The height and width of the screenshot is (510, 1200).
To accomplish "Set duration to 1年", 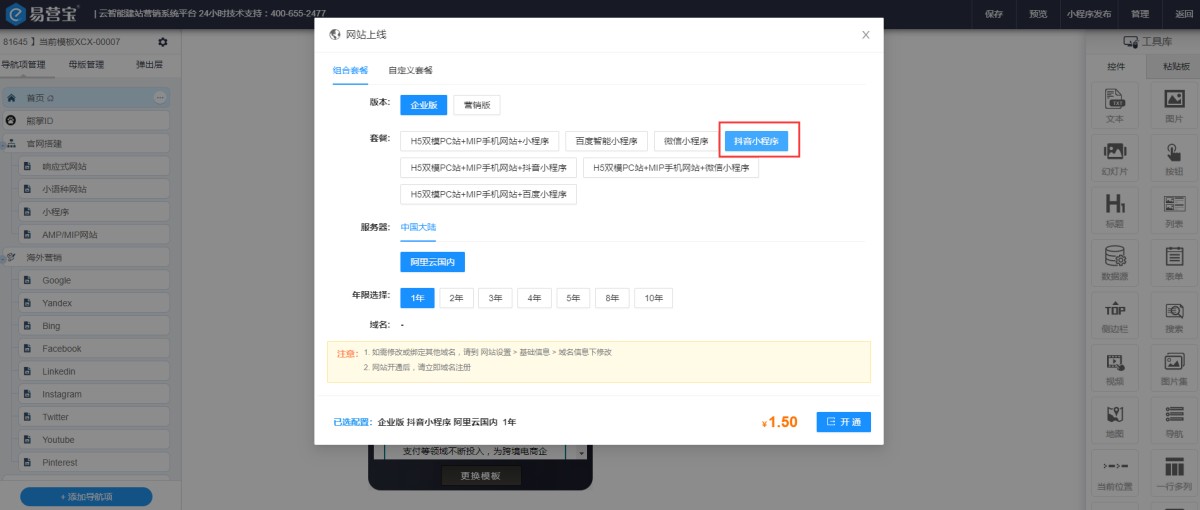I will tap(417, 298).
